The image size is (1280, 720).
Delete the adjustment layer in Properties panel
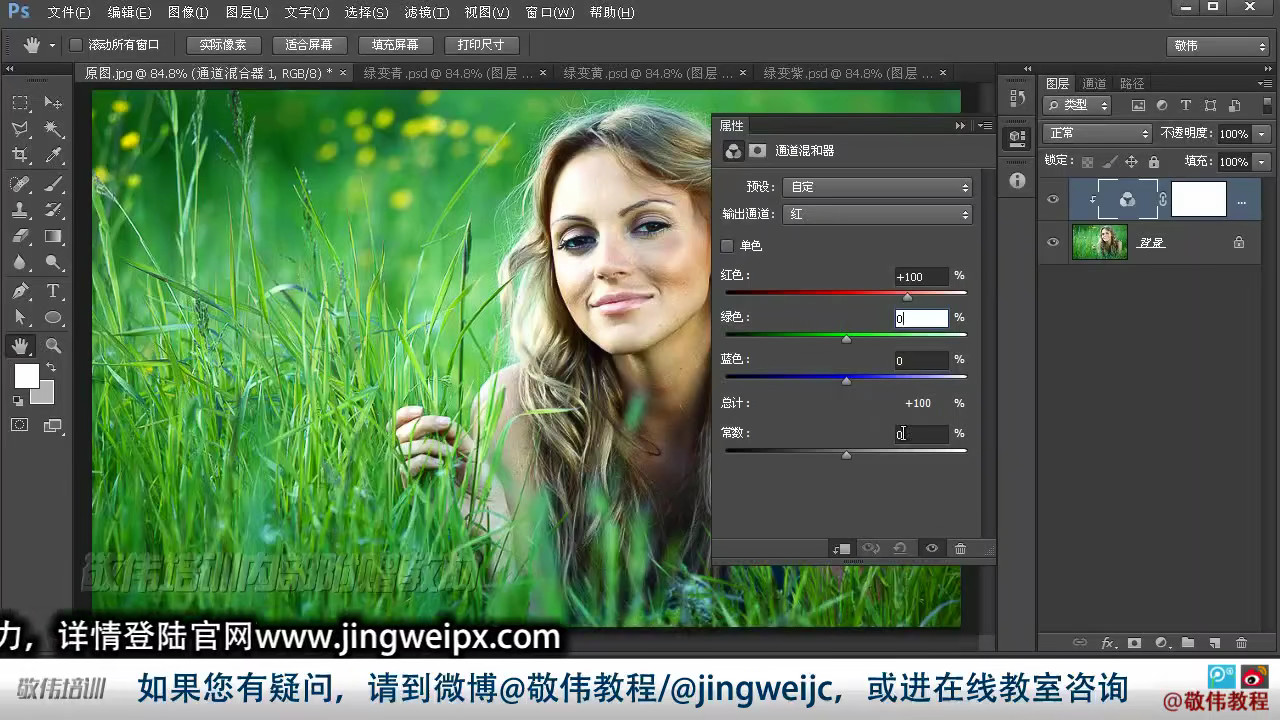960,549
